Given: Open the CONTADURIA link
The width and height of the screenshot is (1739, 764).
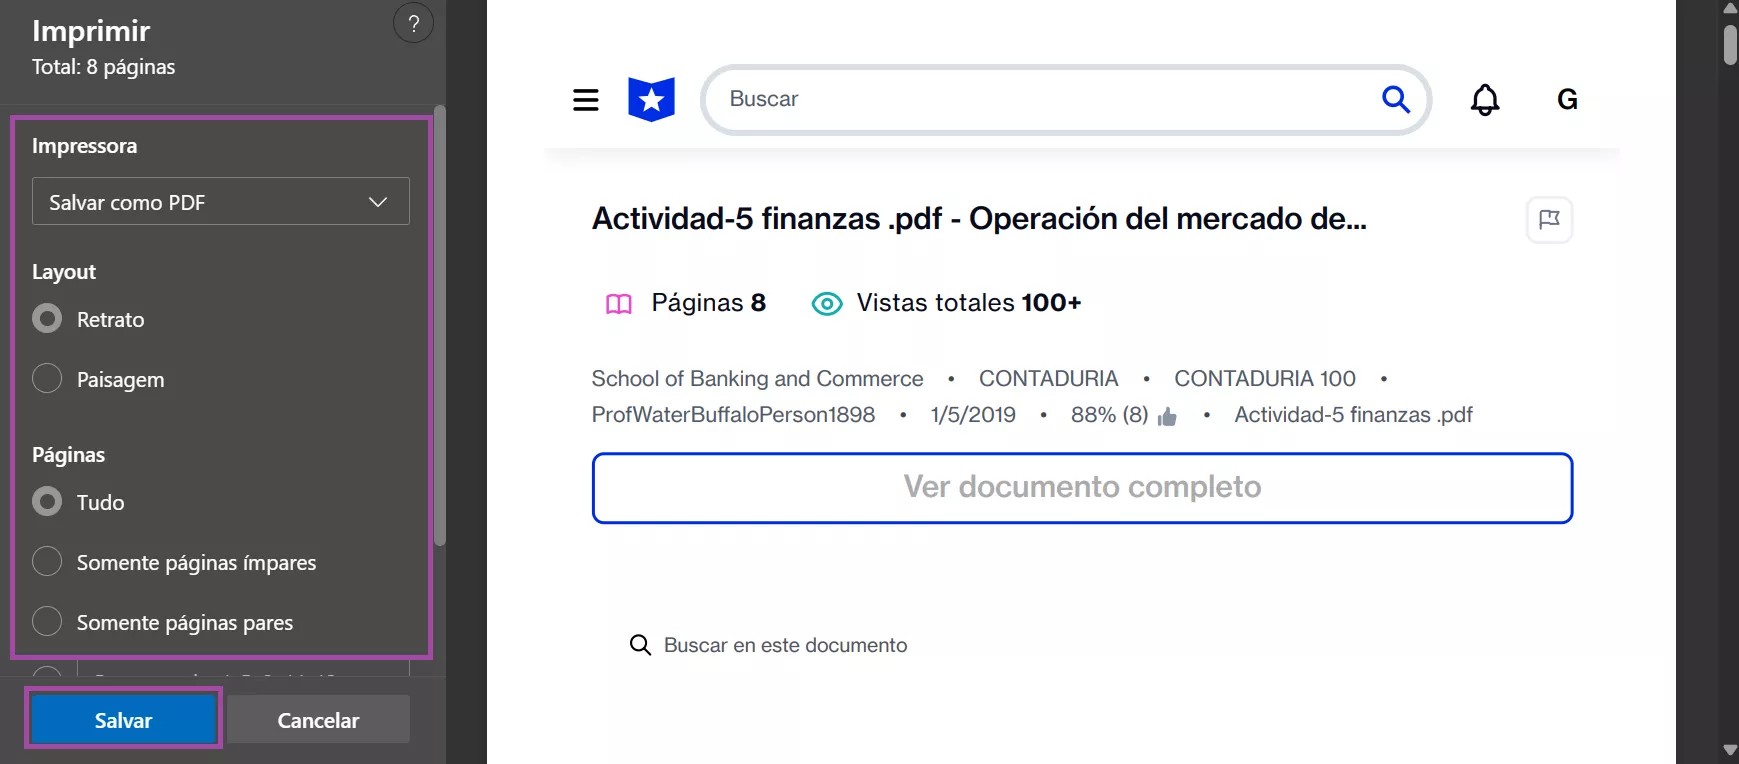Looking at the screenshot, I should (x=1048, y=378).
